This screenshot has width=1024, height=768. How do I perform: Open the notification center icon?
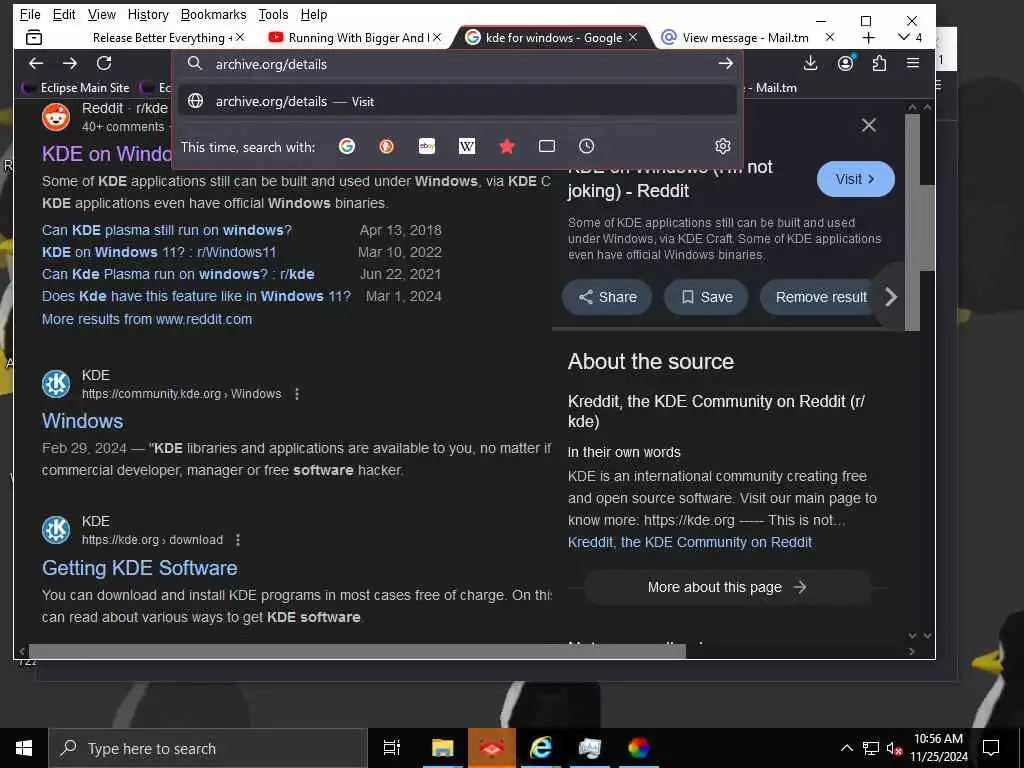click(991, 748)
